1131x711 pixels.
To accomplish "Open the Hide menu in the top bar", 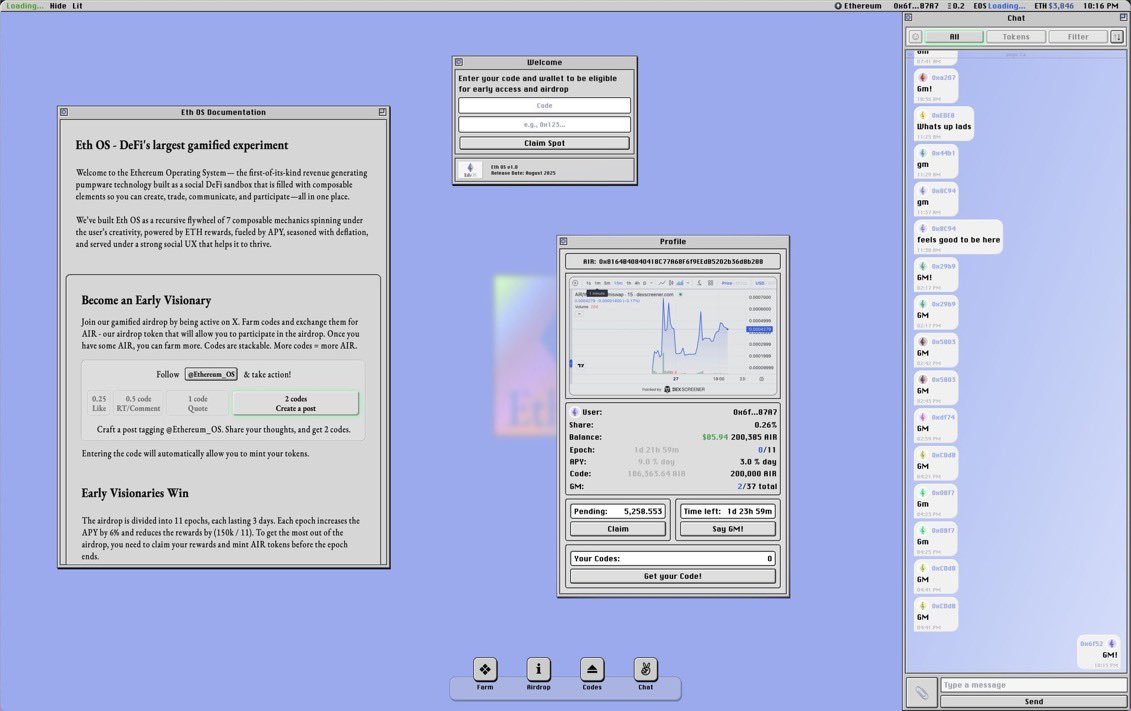I will point(58,6).
